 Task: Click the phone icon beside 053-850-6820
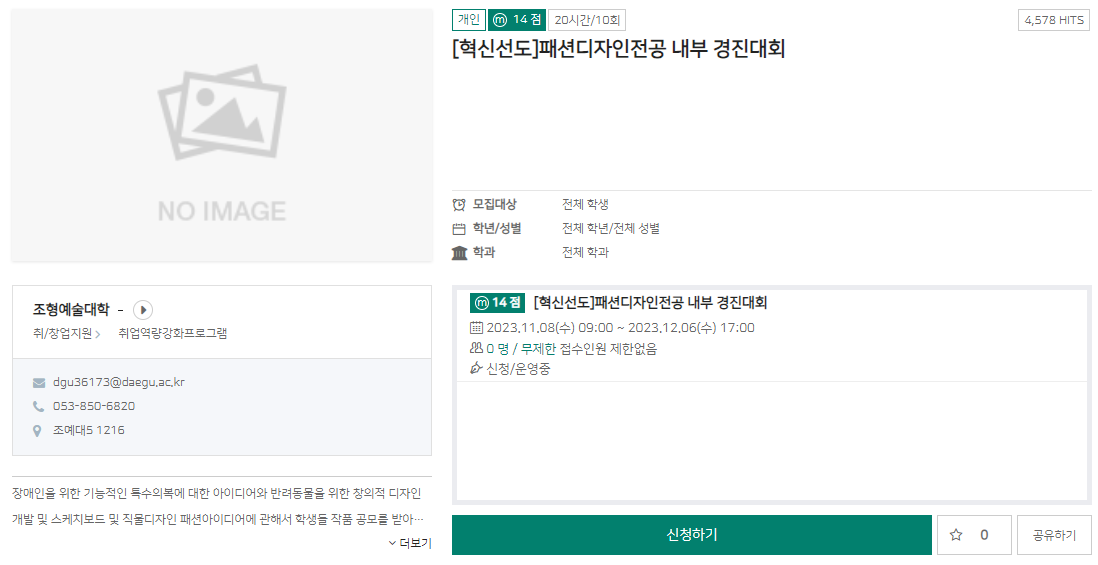(x=39, y=406)
